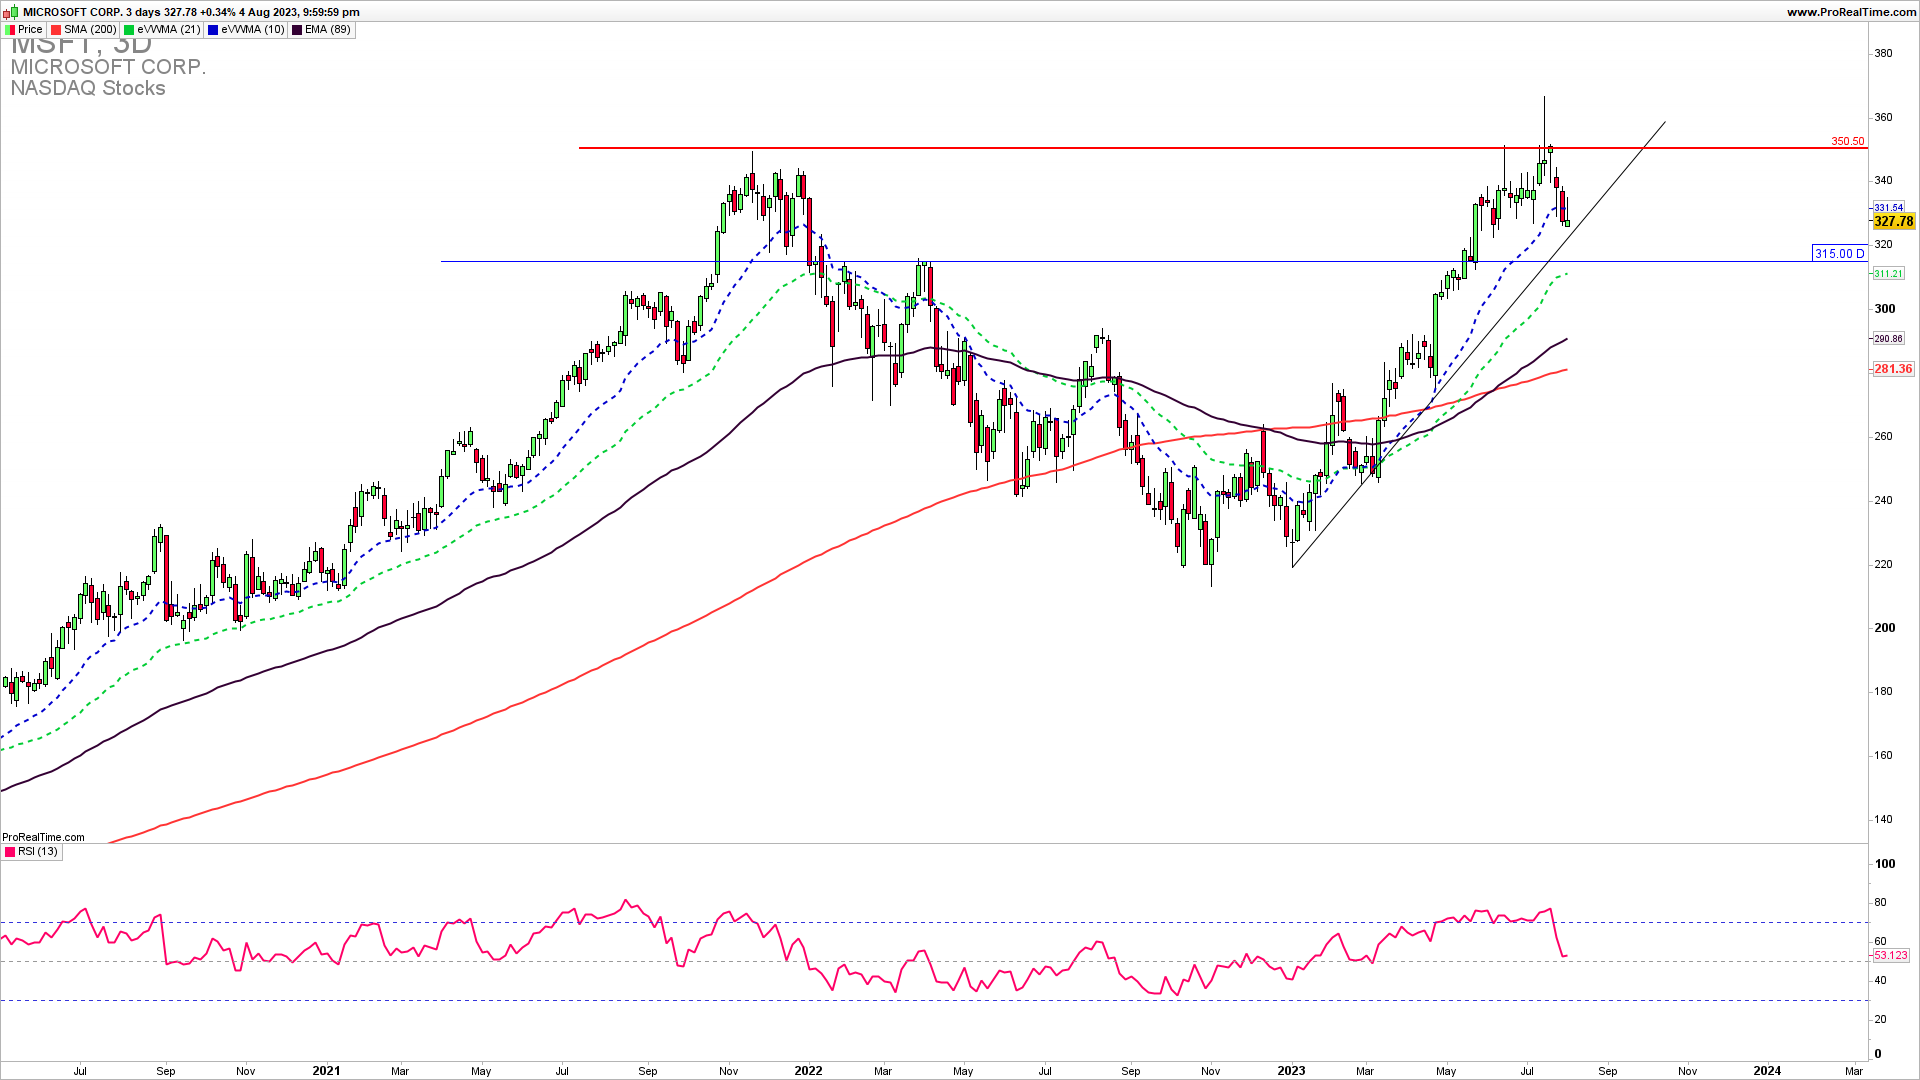Click the MICROSOFT CORP. watermark heading
Viewport: 1920px width, 1080px height.
(108, 67)
